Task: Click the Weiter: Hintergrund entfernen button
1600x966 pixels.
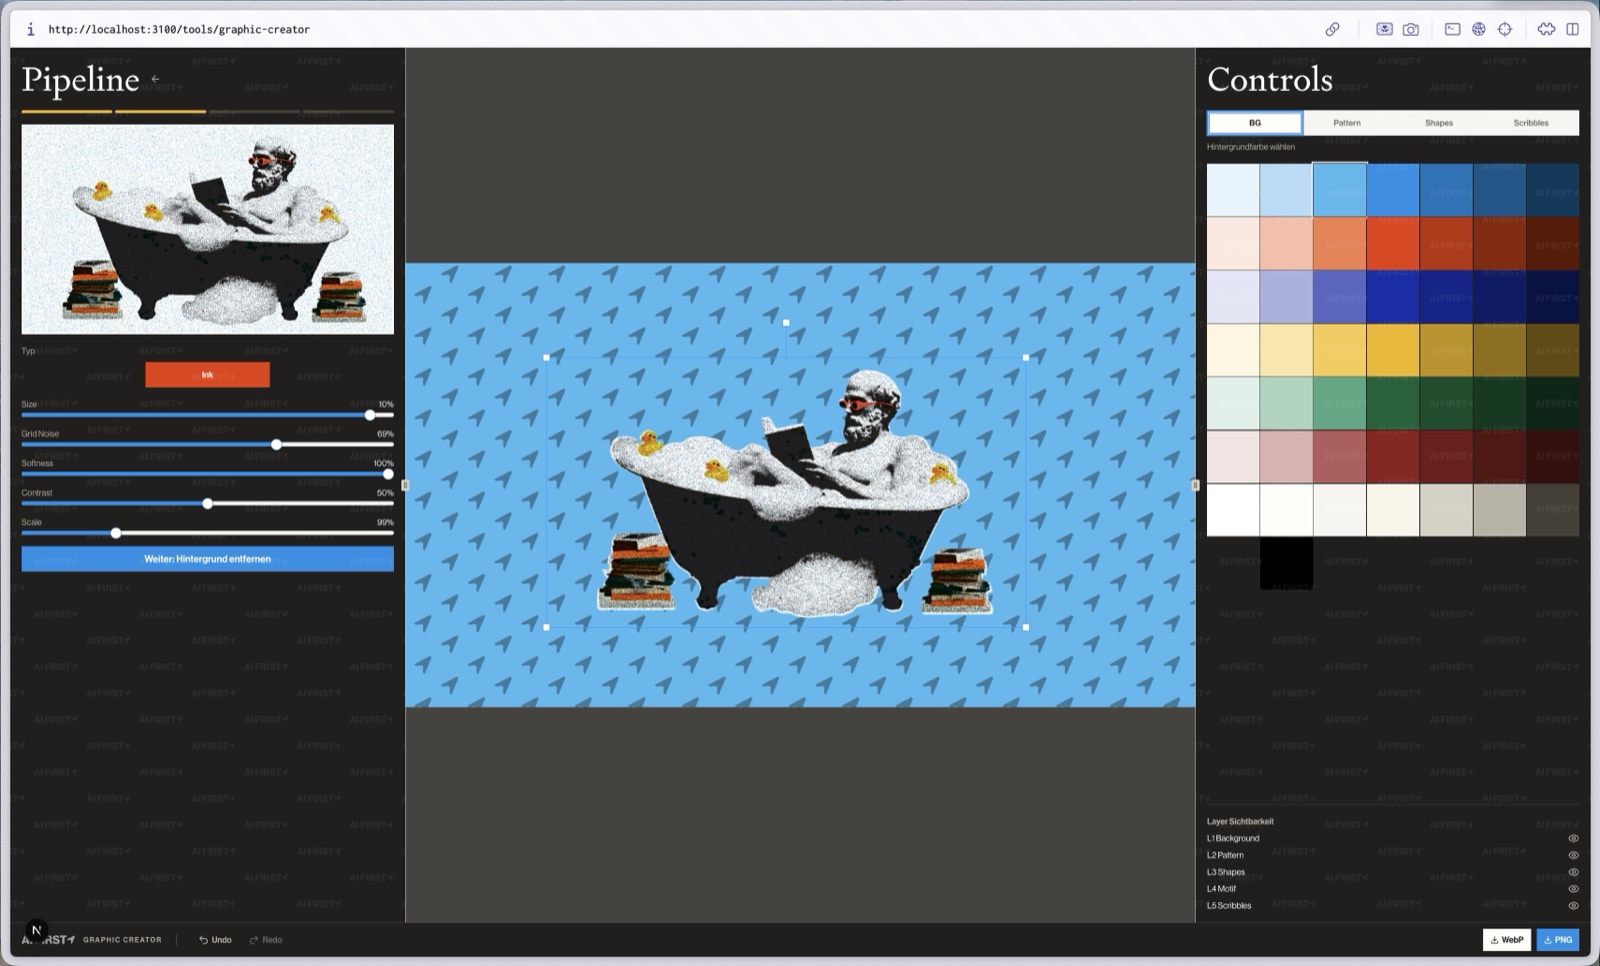Action: 207,559
